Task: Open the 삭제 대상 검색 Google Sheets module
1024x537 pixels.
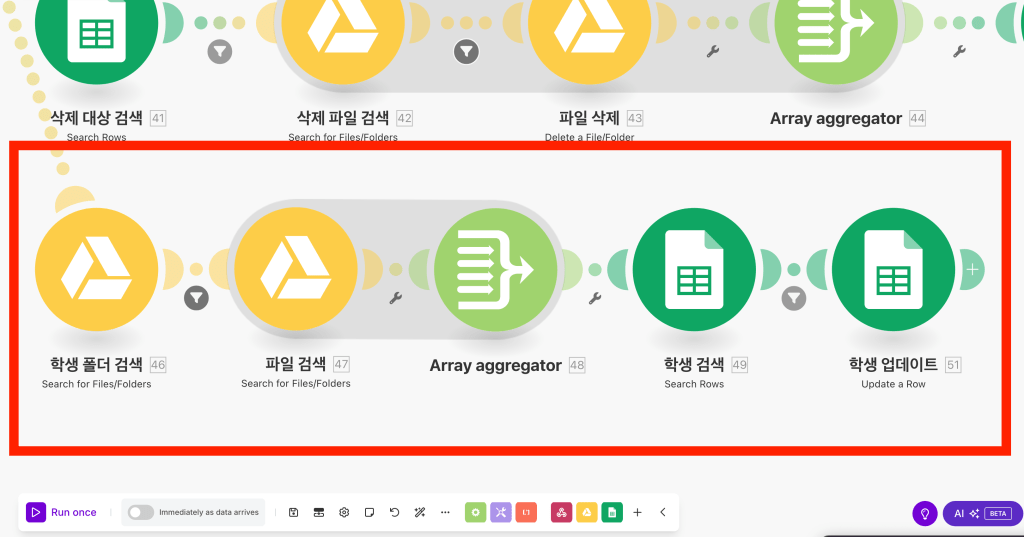Action: point(97,26)
